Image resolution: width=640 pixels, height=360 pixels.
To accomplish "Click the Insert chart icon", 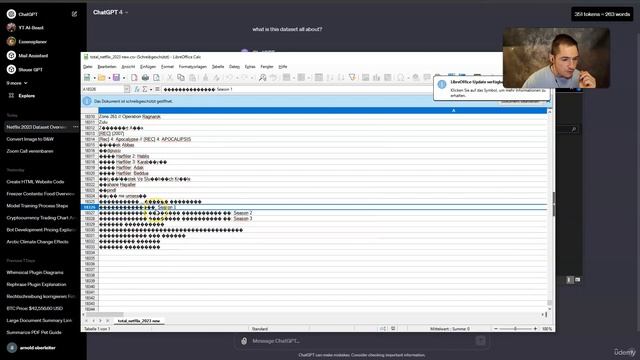I will [x=376, y=78].
